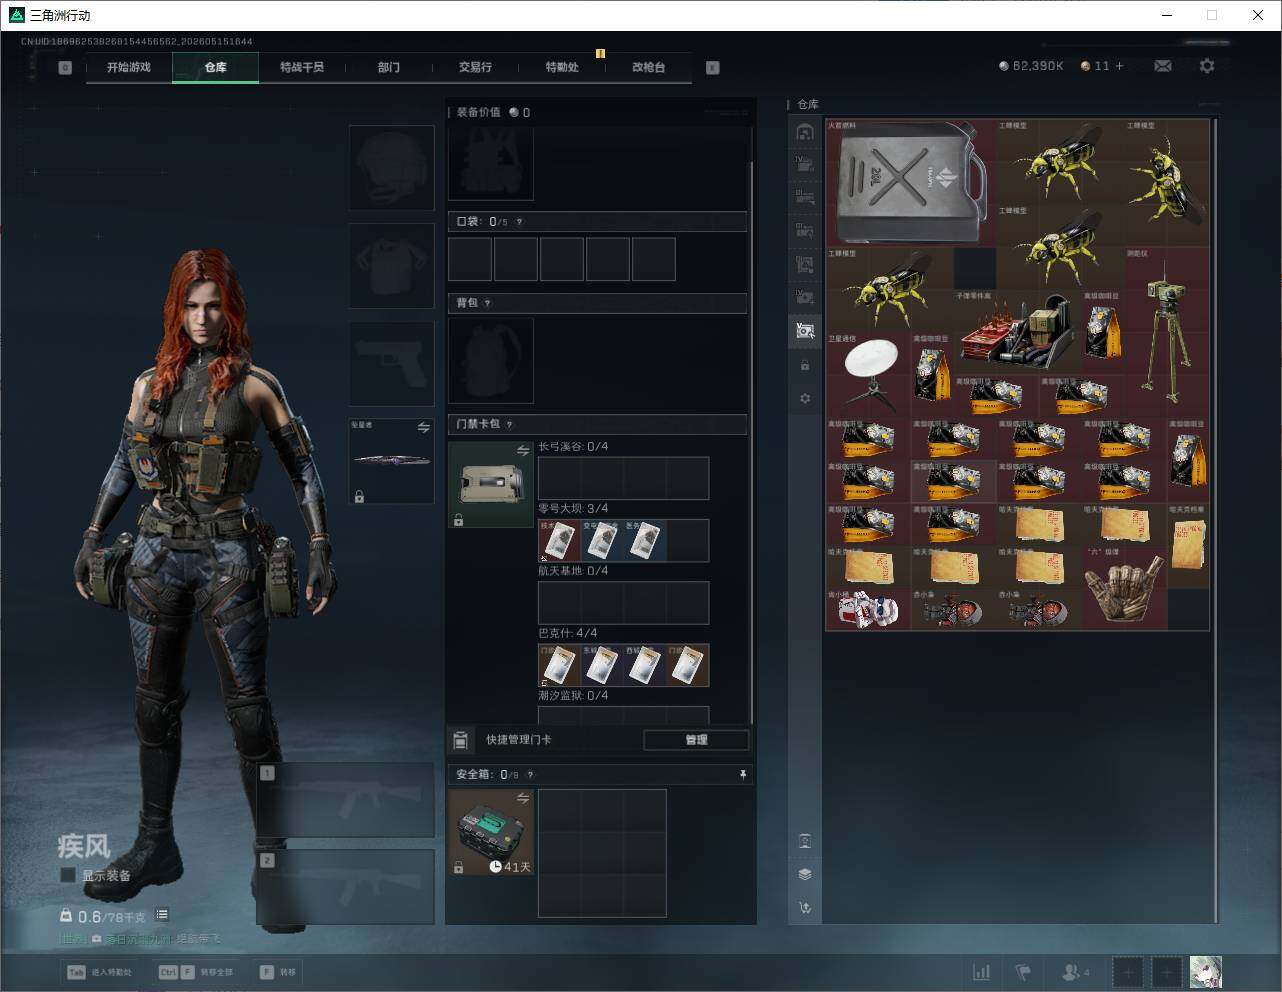Toggle the pin icon on 安全箱 header
This screenshot has width=1282, height=992.
tap(742, 774)
